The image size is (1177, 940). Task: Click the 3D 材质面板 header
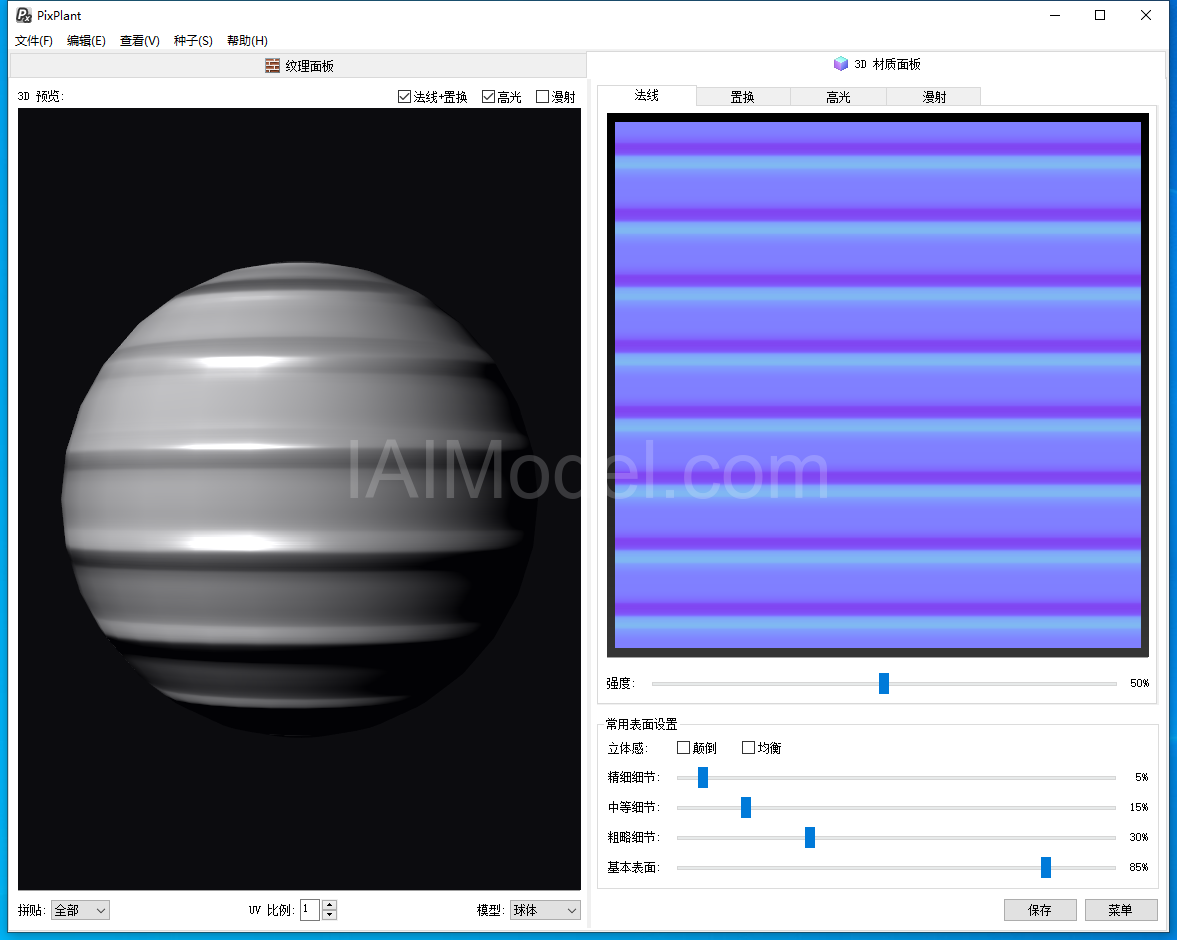point(877,64)
